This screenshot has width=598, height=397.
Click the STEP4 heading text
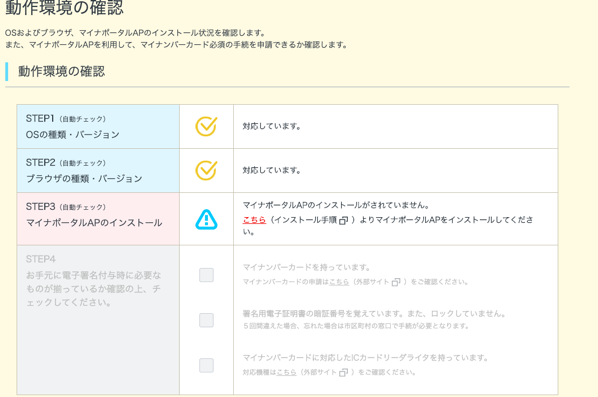coord(40,259)
